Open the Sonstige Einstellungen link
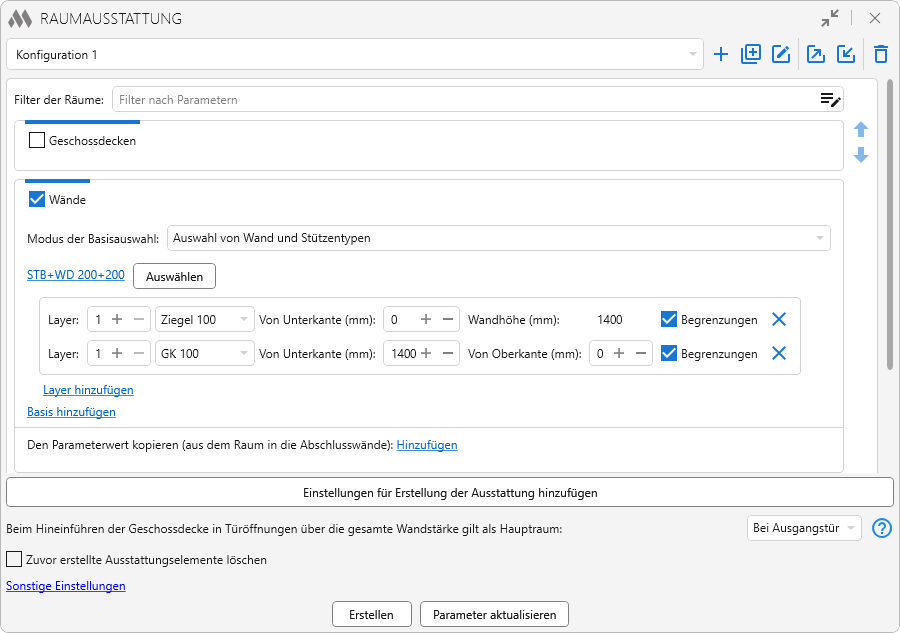 pos(66,586)
